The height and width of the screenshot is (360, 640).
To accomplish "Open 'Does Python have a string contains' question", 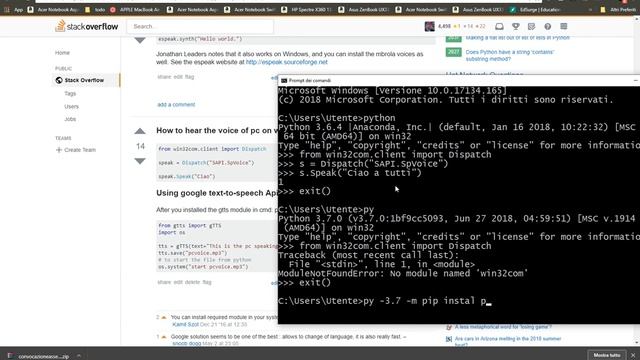I will 510,56.
